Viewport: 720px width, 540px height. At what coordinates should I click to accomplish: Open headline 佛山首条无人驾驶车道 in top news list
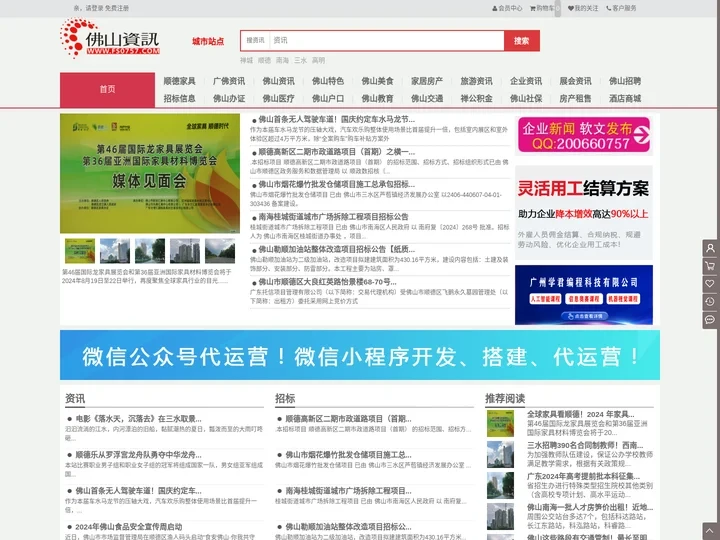coord(336,119)
